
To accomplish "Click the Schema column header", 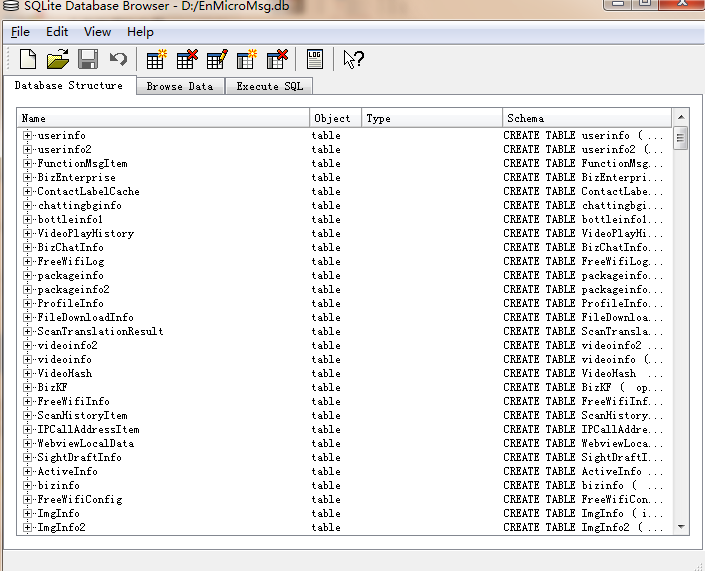I will click(x=587, y=118).
